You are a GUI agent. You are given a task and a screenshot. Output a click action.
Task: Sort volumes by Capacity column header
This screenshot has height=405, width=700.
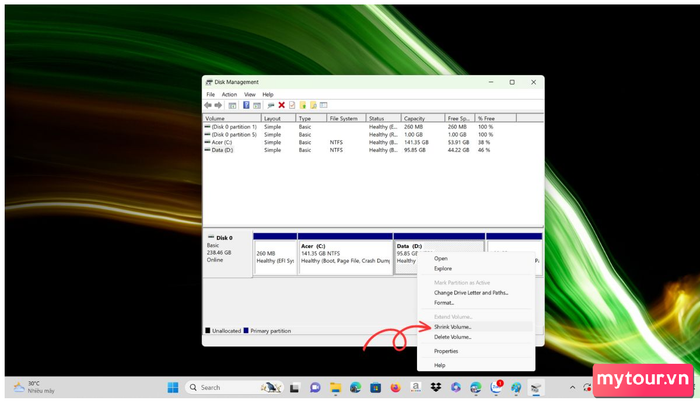tap(414, 118)
